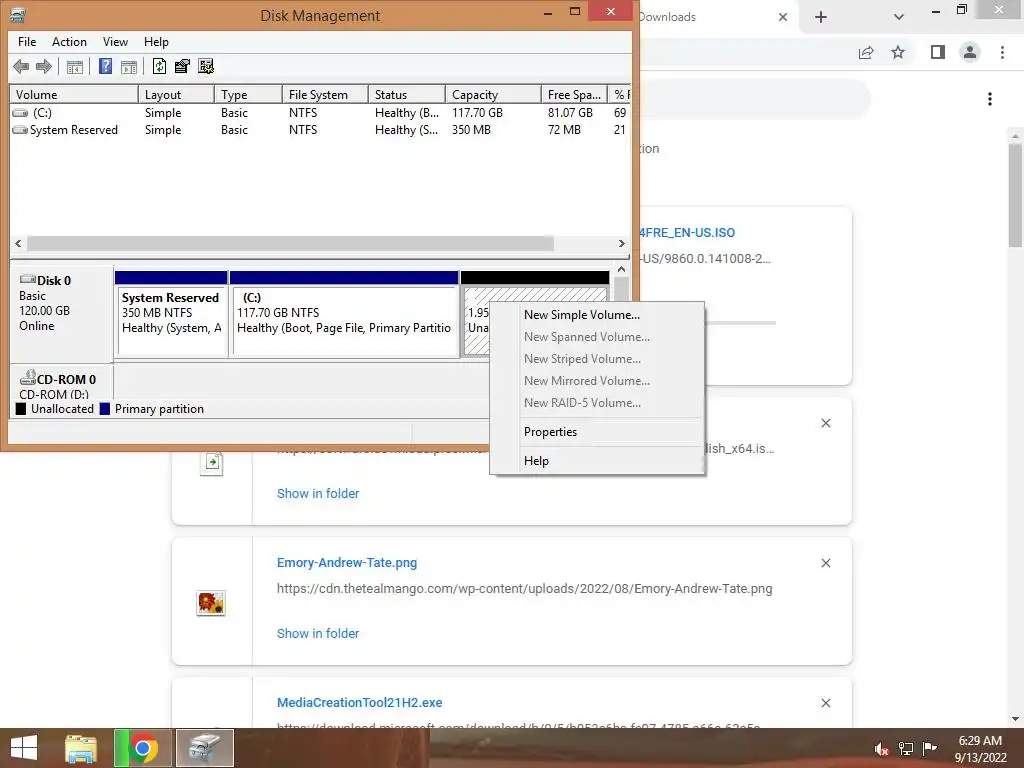Open new Chrome tab with plus button
Screen dimensions: 1024x768
click(821, 17)
